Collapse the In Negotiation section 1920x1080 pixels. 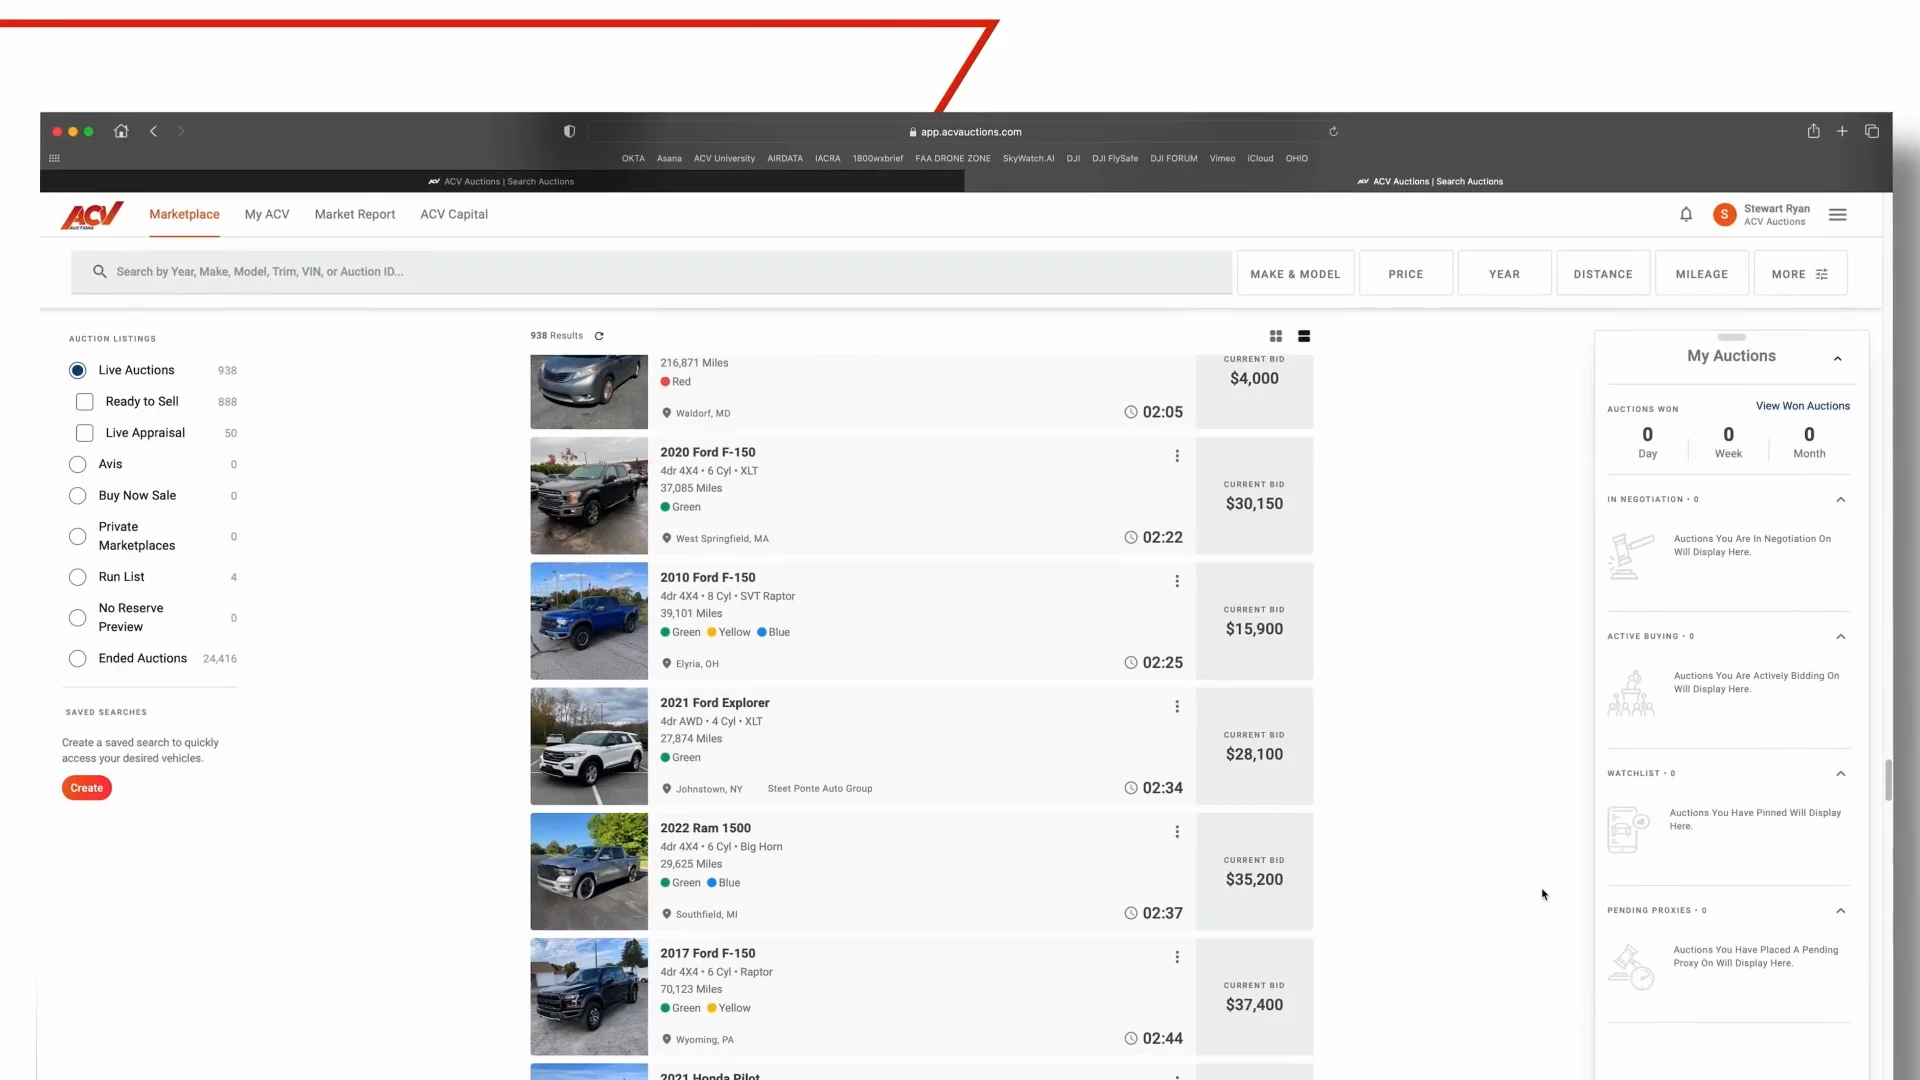tap(1840, 500)
